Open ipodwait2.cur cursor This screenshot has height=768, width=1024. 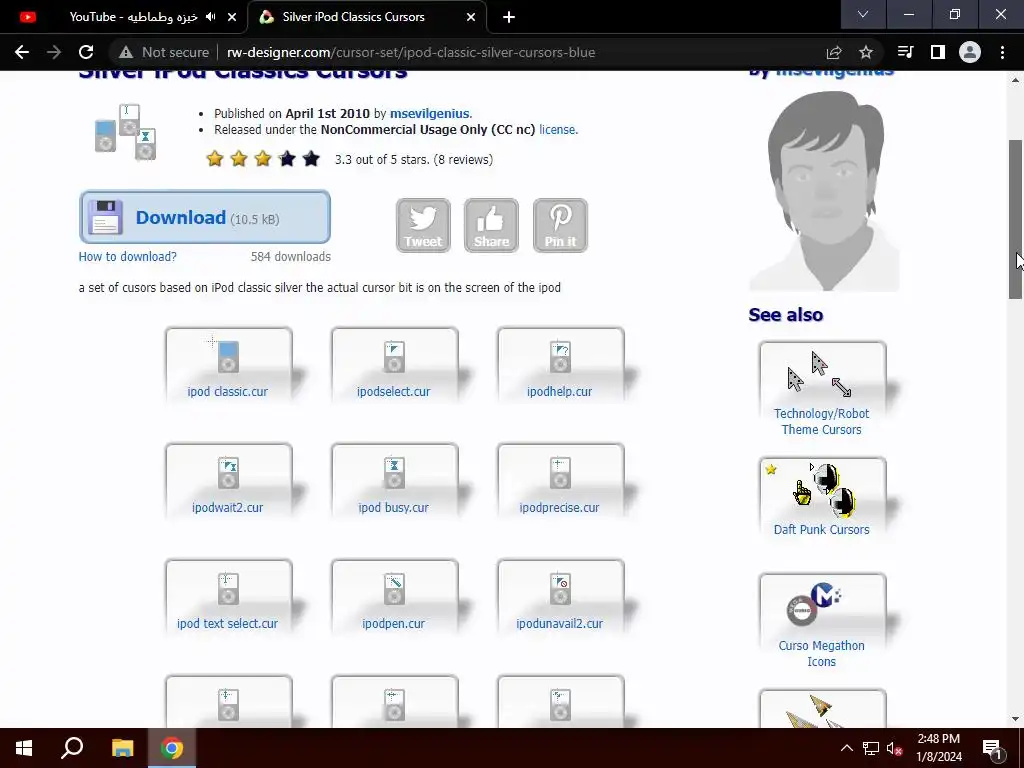click(x=229, y=481)
